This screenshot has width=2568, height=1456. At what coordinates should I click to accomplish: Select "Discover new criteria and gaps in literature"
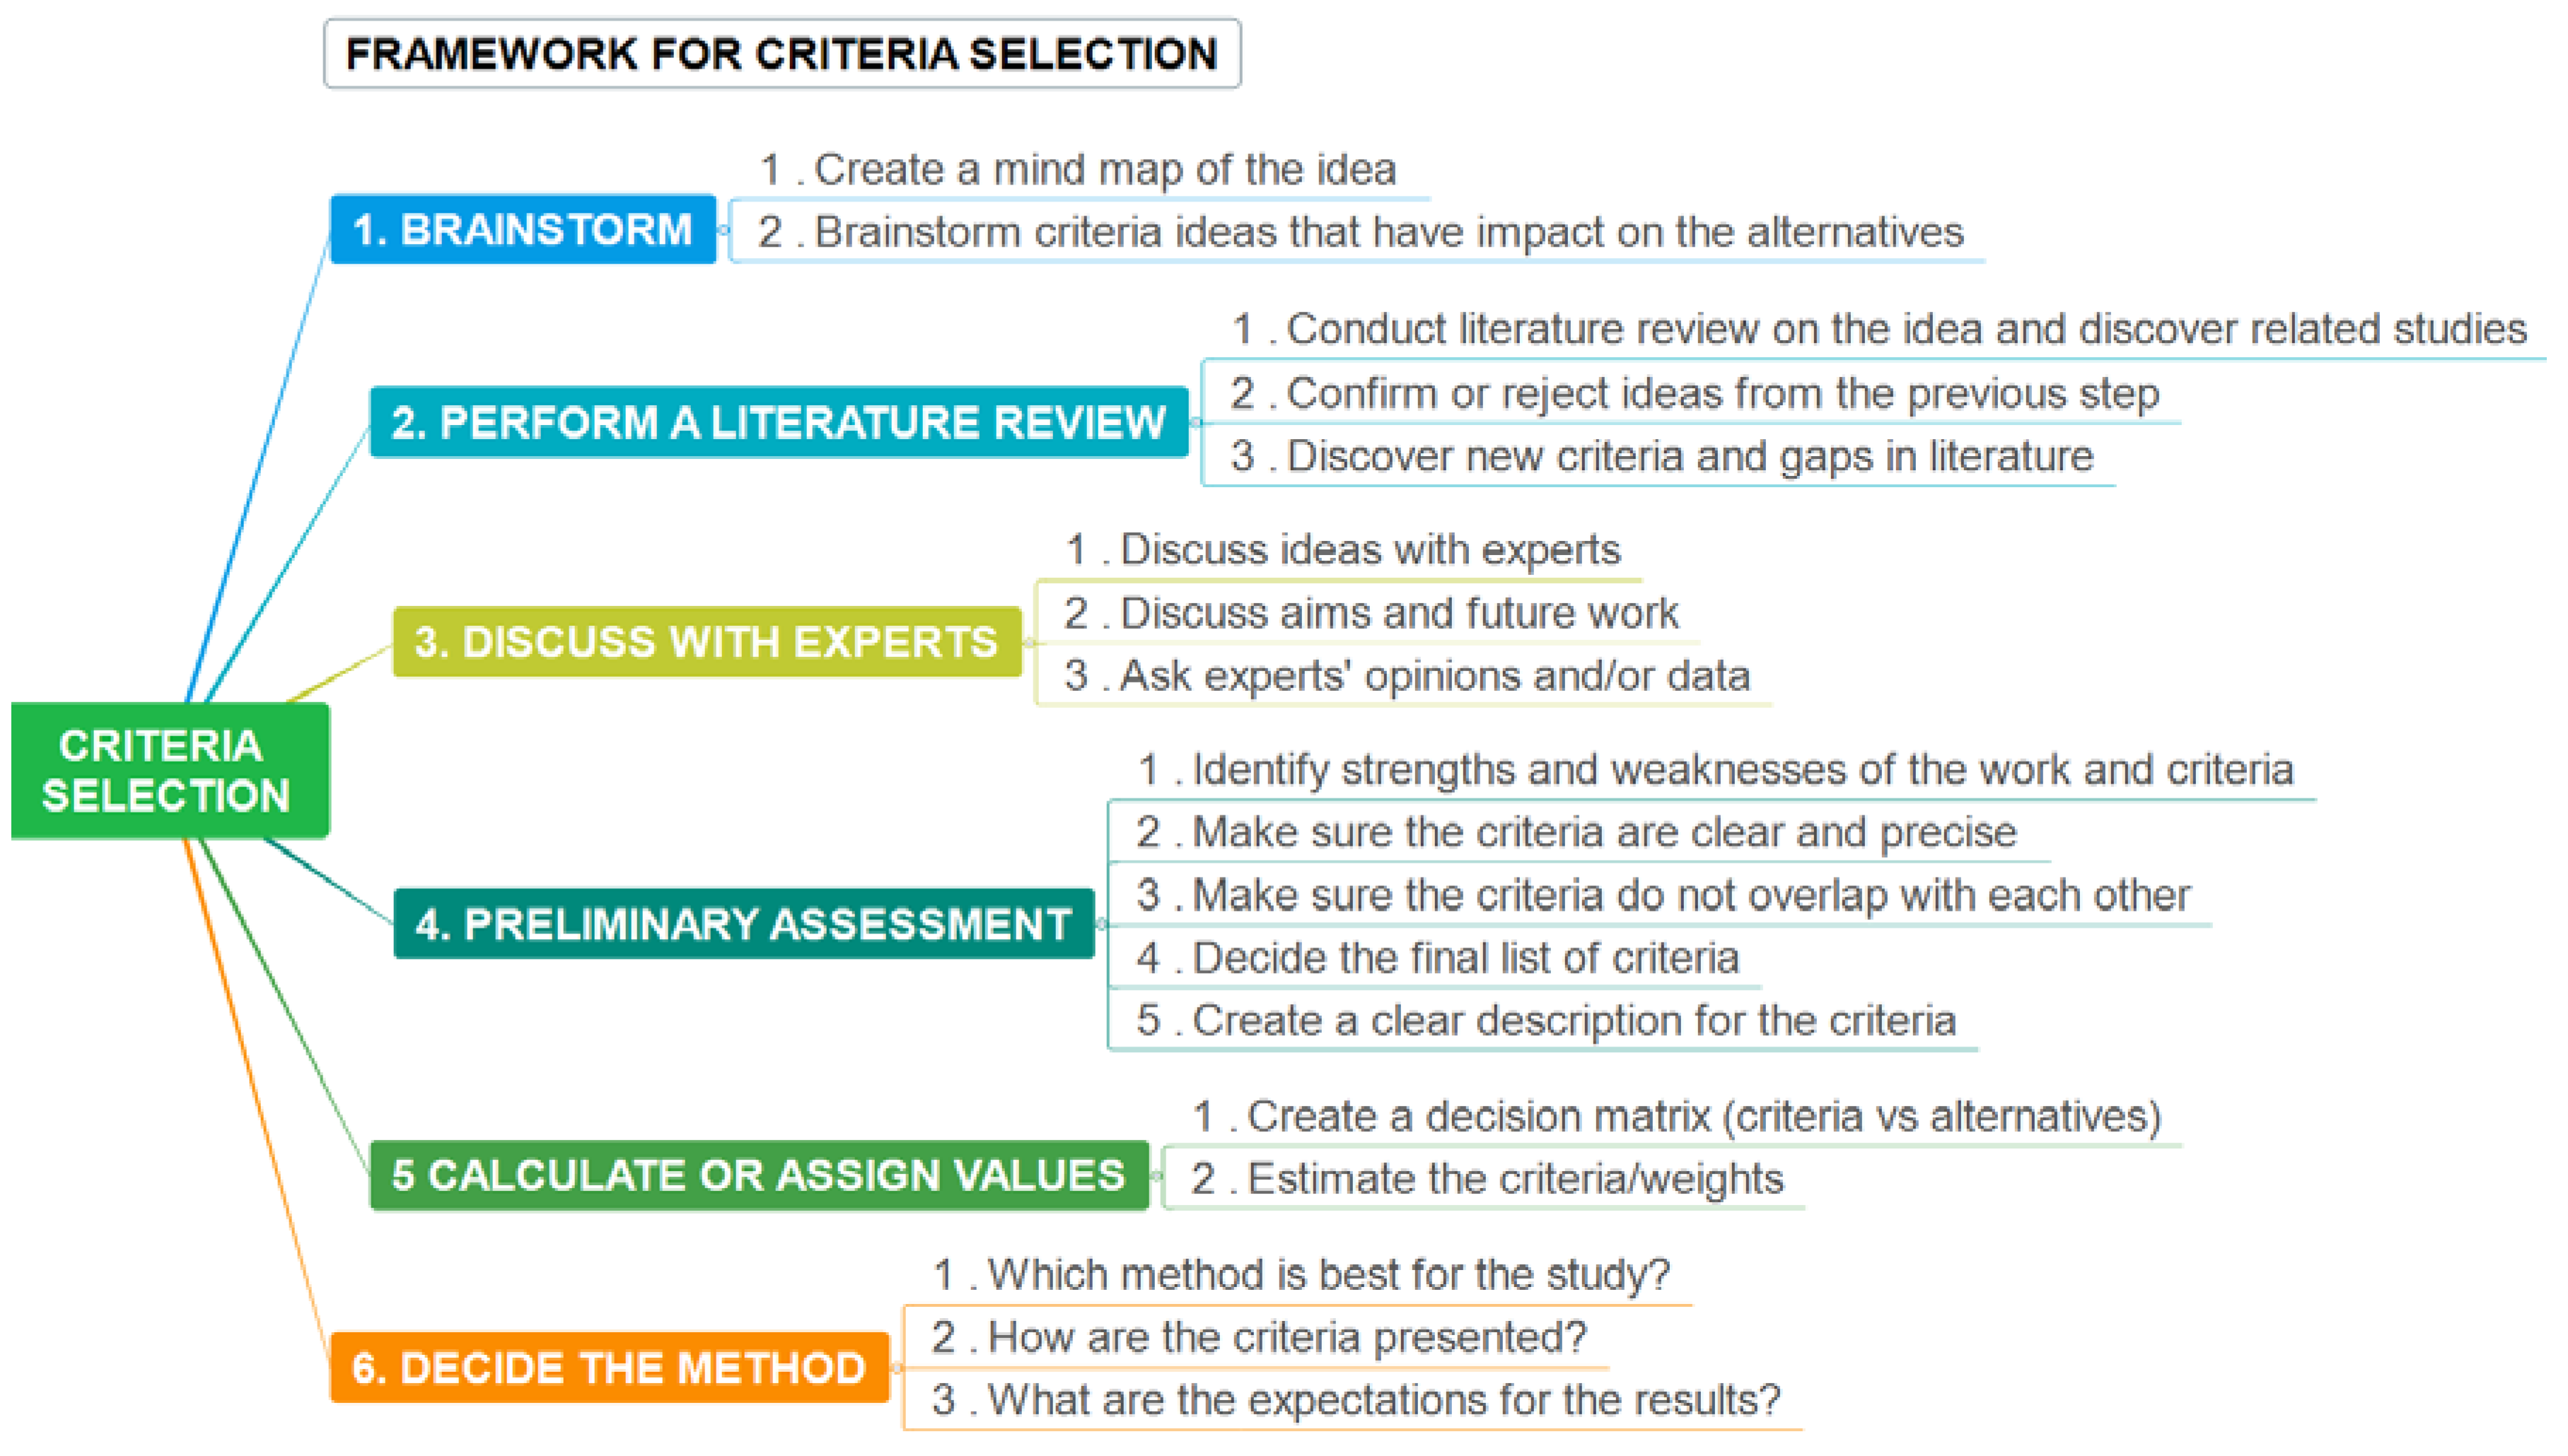(x=1662, y=456)
